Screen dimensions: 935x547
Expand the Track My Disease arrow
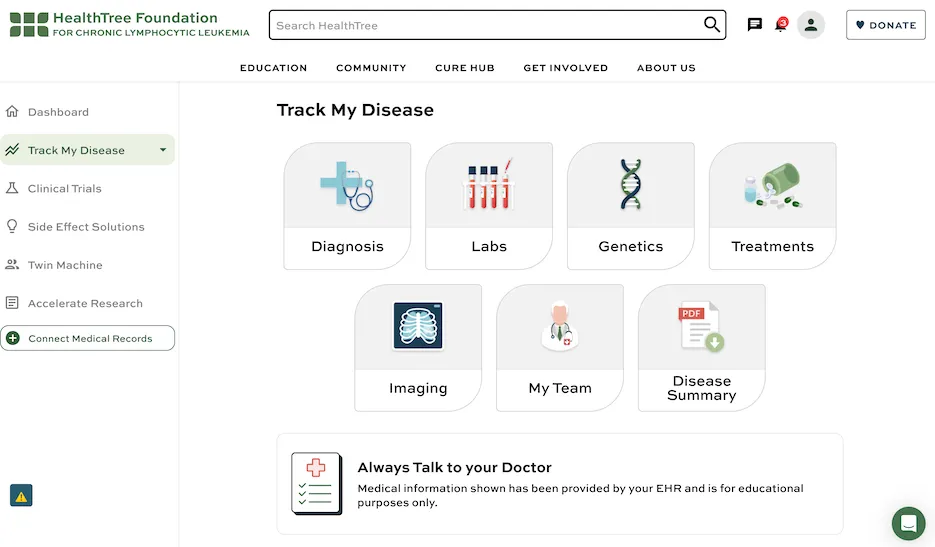point(163,151)
